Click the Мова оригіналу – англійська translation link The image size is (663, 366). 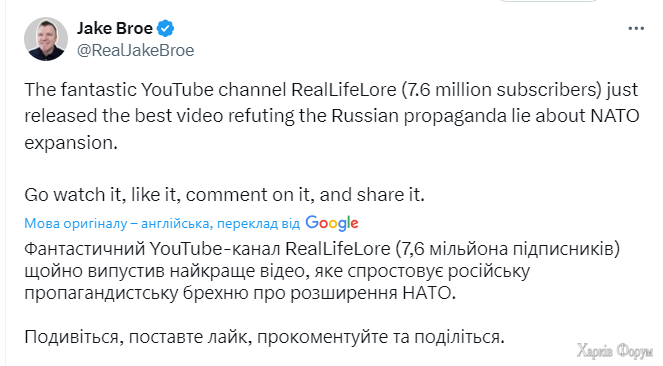[117, 223]
